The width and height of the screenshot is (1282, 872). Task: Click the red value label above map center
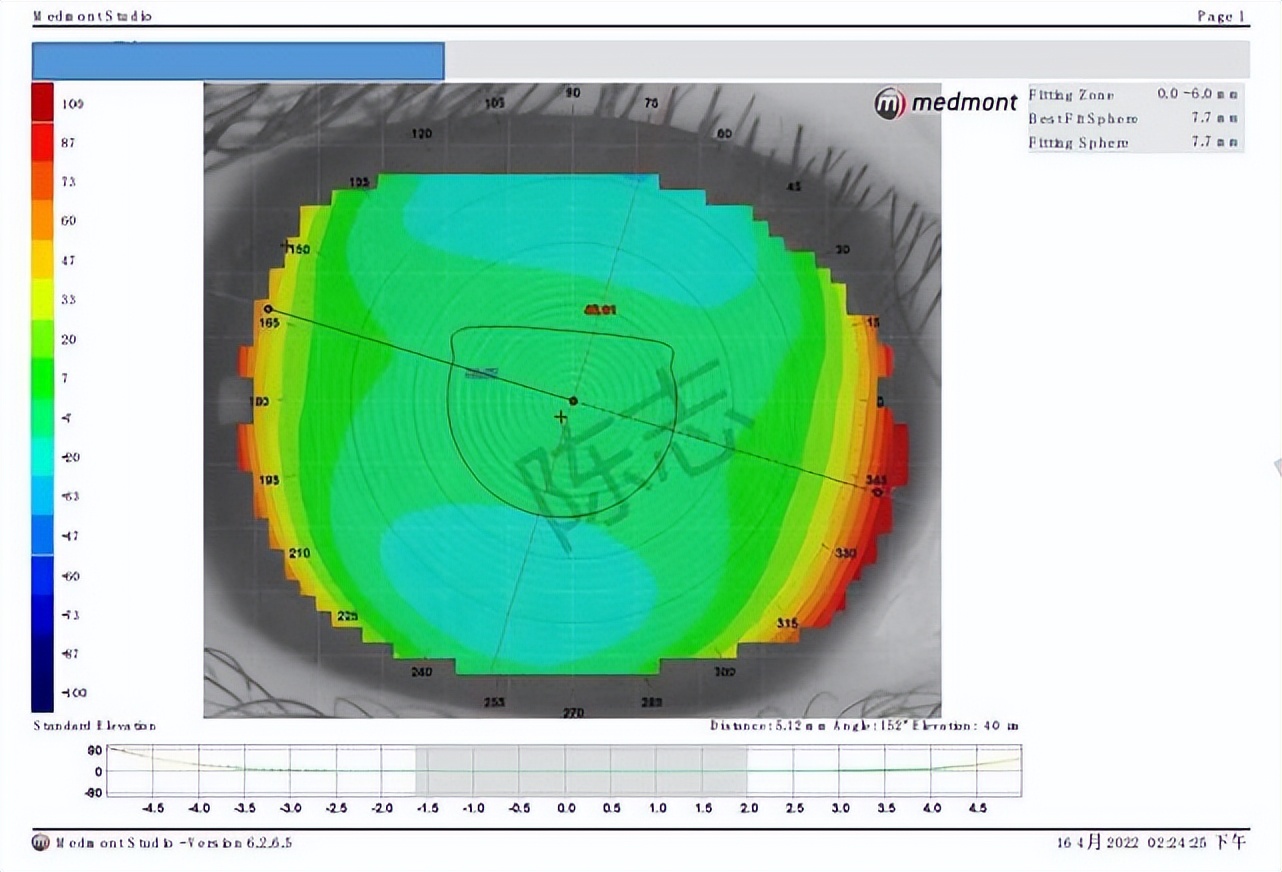point(600,310)
